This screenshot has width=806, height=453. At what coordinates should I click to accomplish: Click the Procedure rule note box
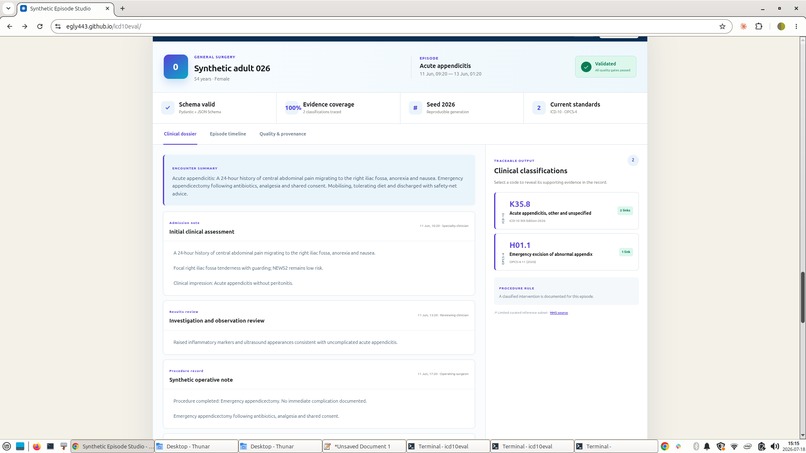(566, 292)
